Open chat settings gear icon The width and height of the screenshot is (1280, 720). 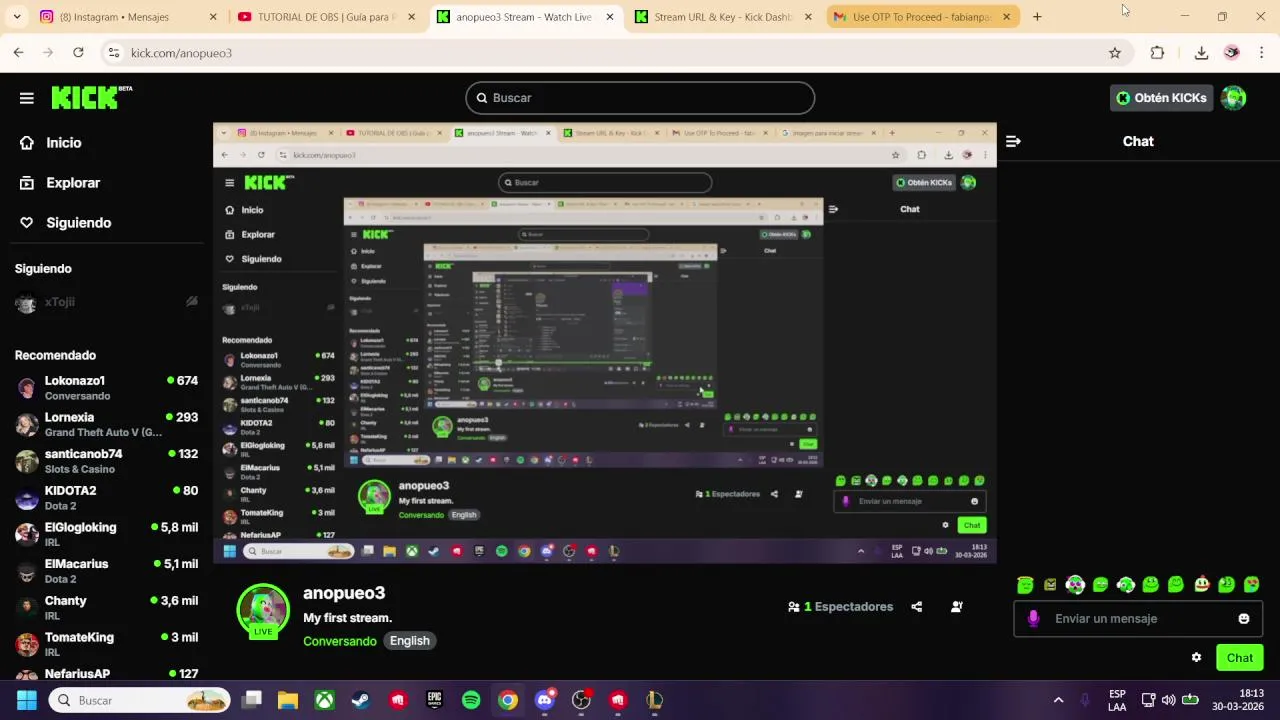pos(1196,657)
